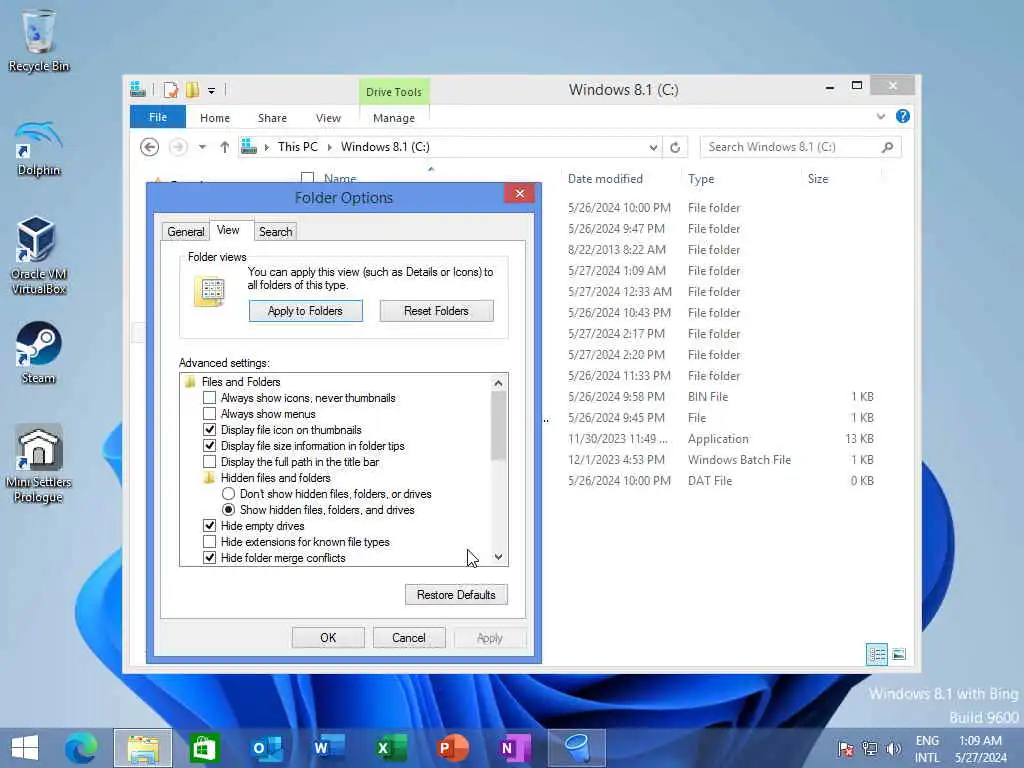Open the Recycle Bin desktop icon

tap(39, 39)
